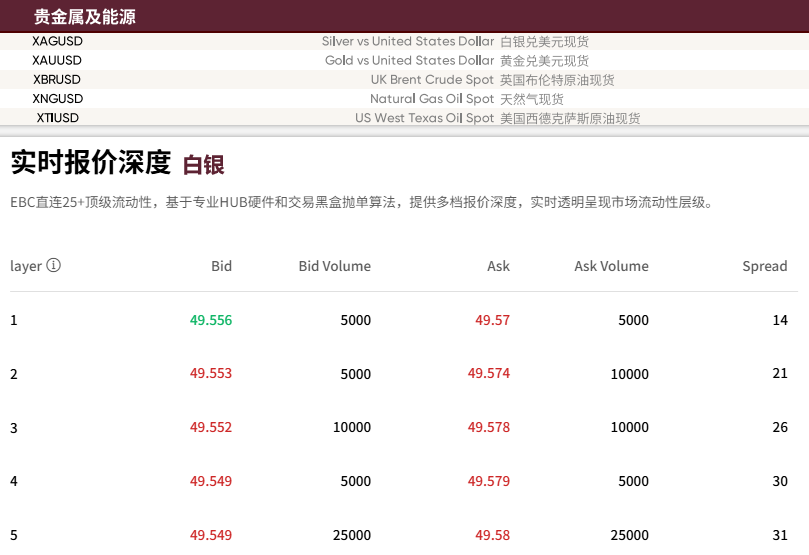809x555 pixels.
Task: Click the spread value 30 in layer 4
Action: click(780, 481)
